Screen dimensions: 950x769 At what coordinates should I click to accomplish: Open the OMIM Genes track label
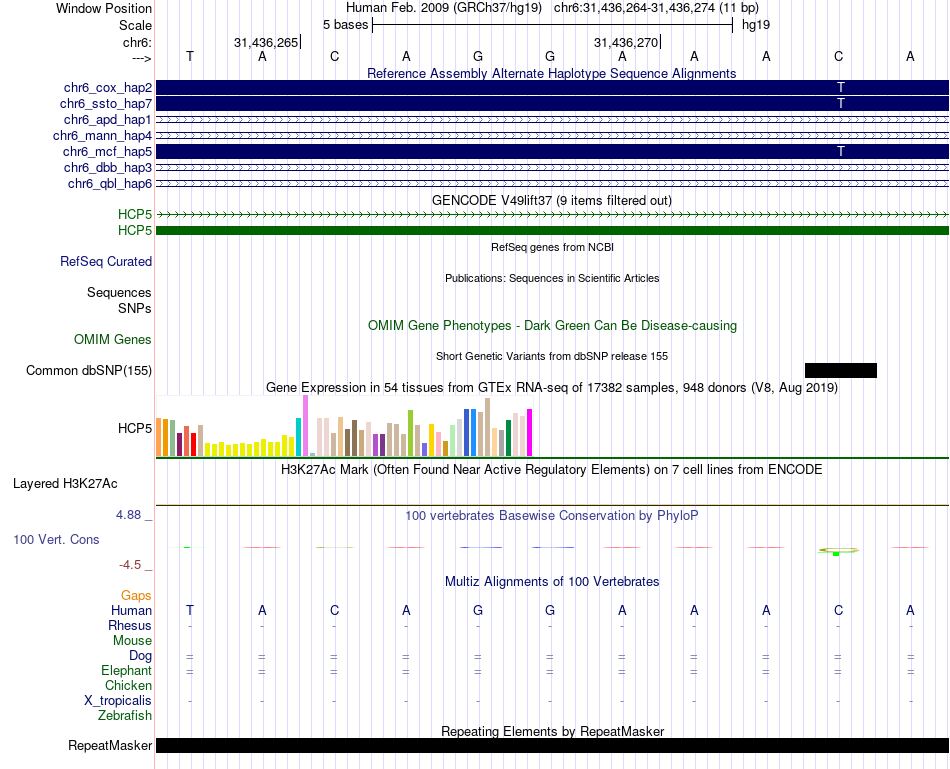[113, 339]
